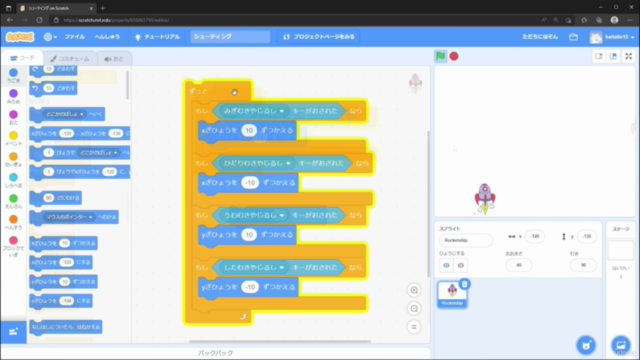640x360 pixels.
Task: Enter full screen stage mode
Action: click(x=629, y=56)
